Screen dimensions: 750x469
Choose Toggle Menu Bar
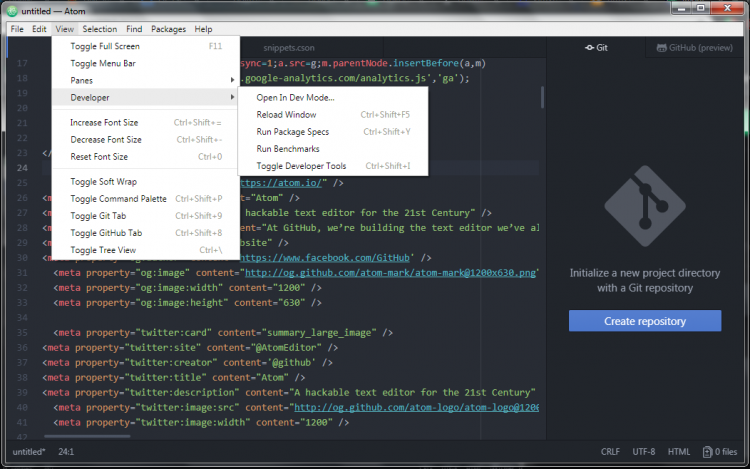pos(145,64)
